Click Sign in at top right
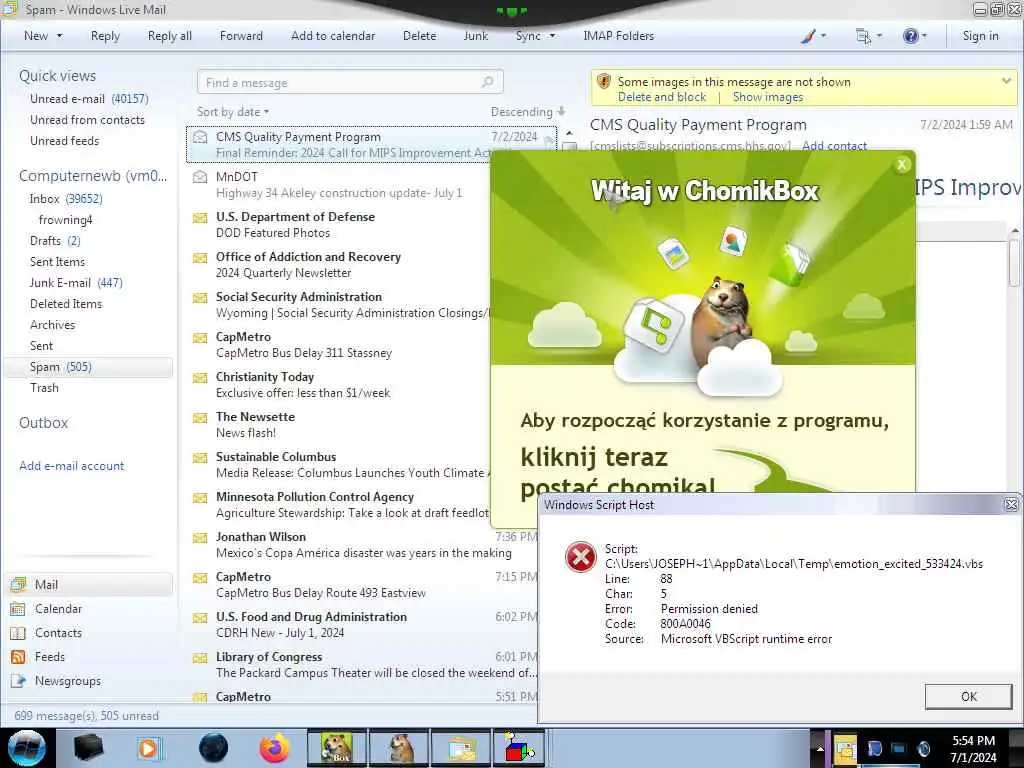 [980, 36]
